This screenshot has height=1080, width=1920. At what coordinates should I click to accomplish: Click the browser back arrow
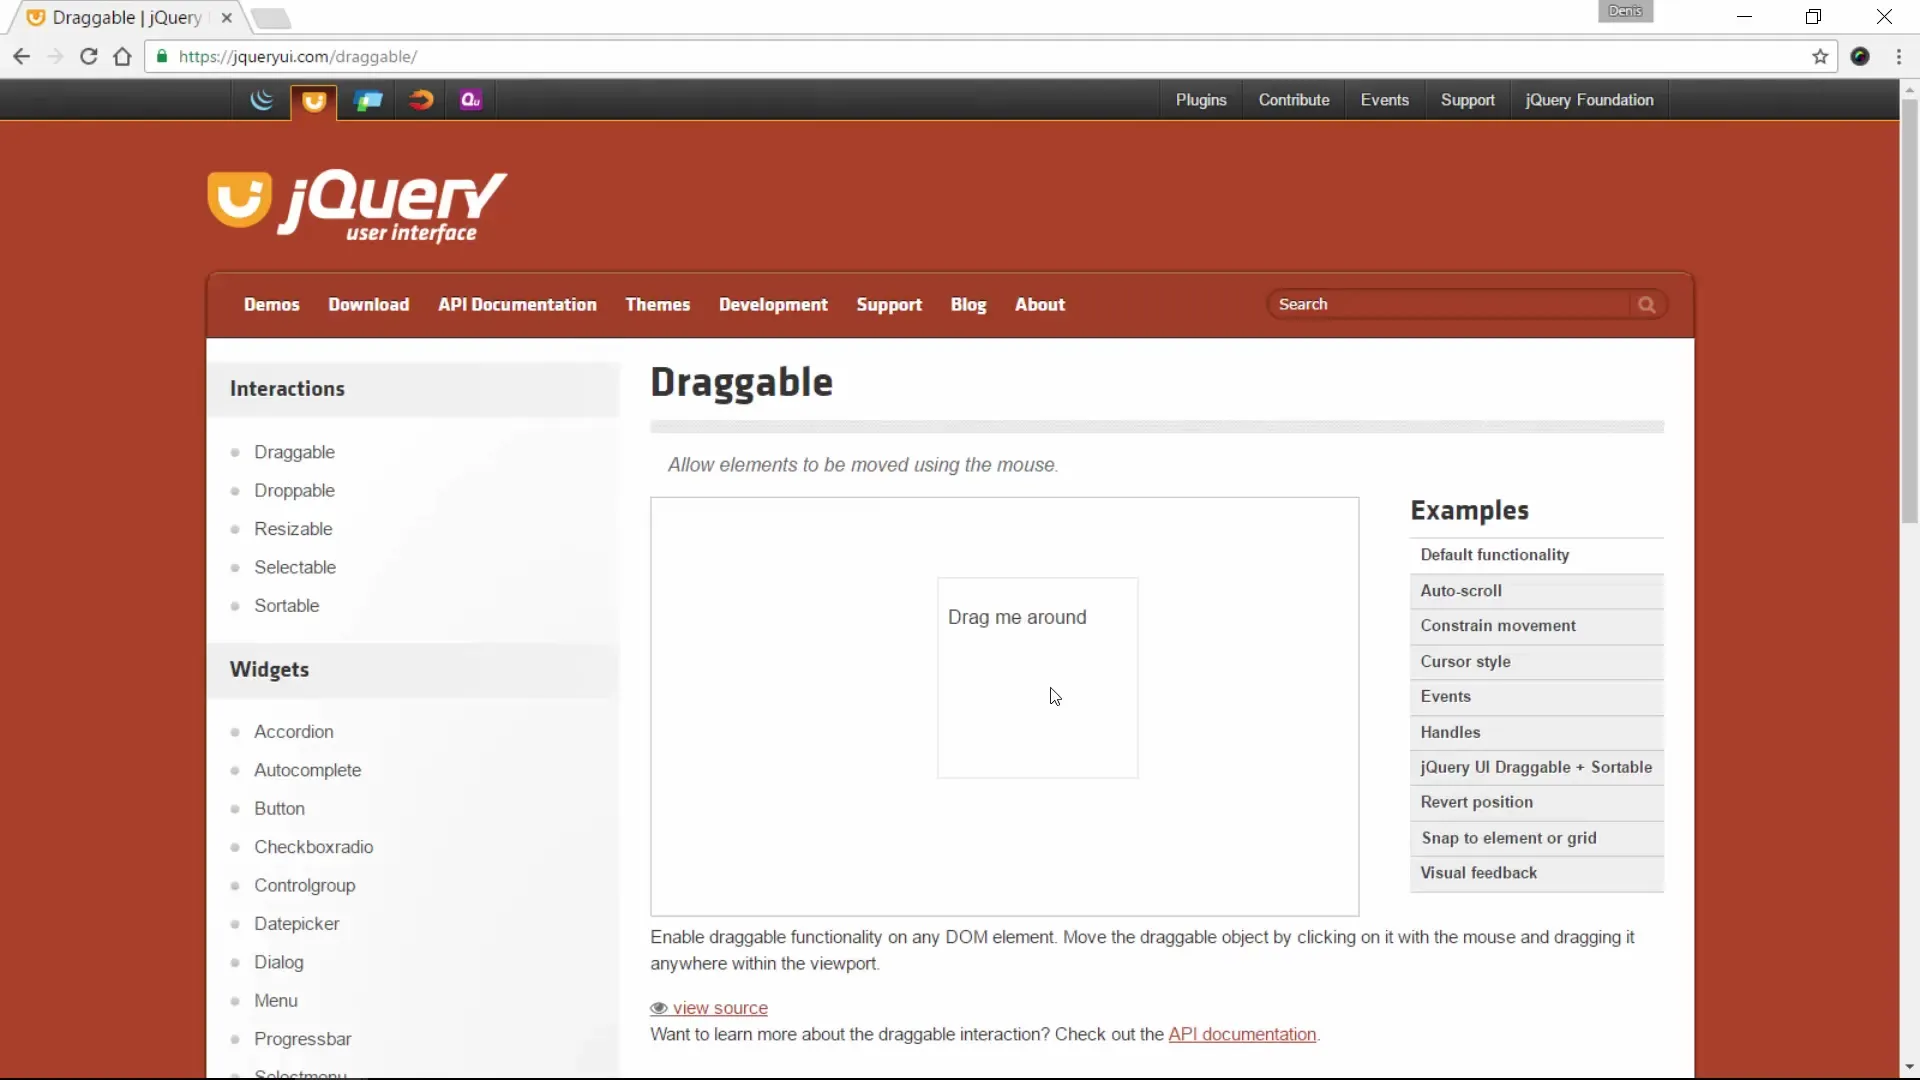21,57
